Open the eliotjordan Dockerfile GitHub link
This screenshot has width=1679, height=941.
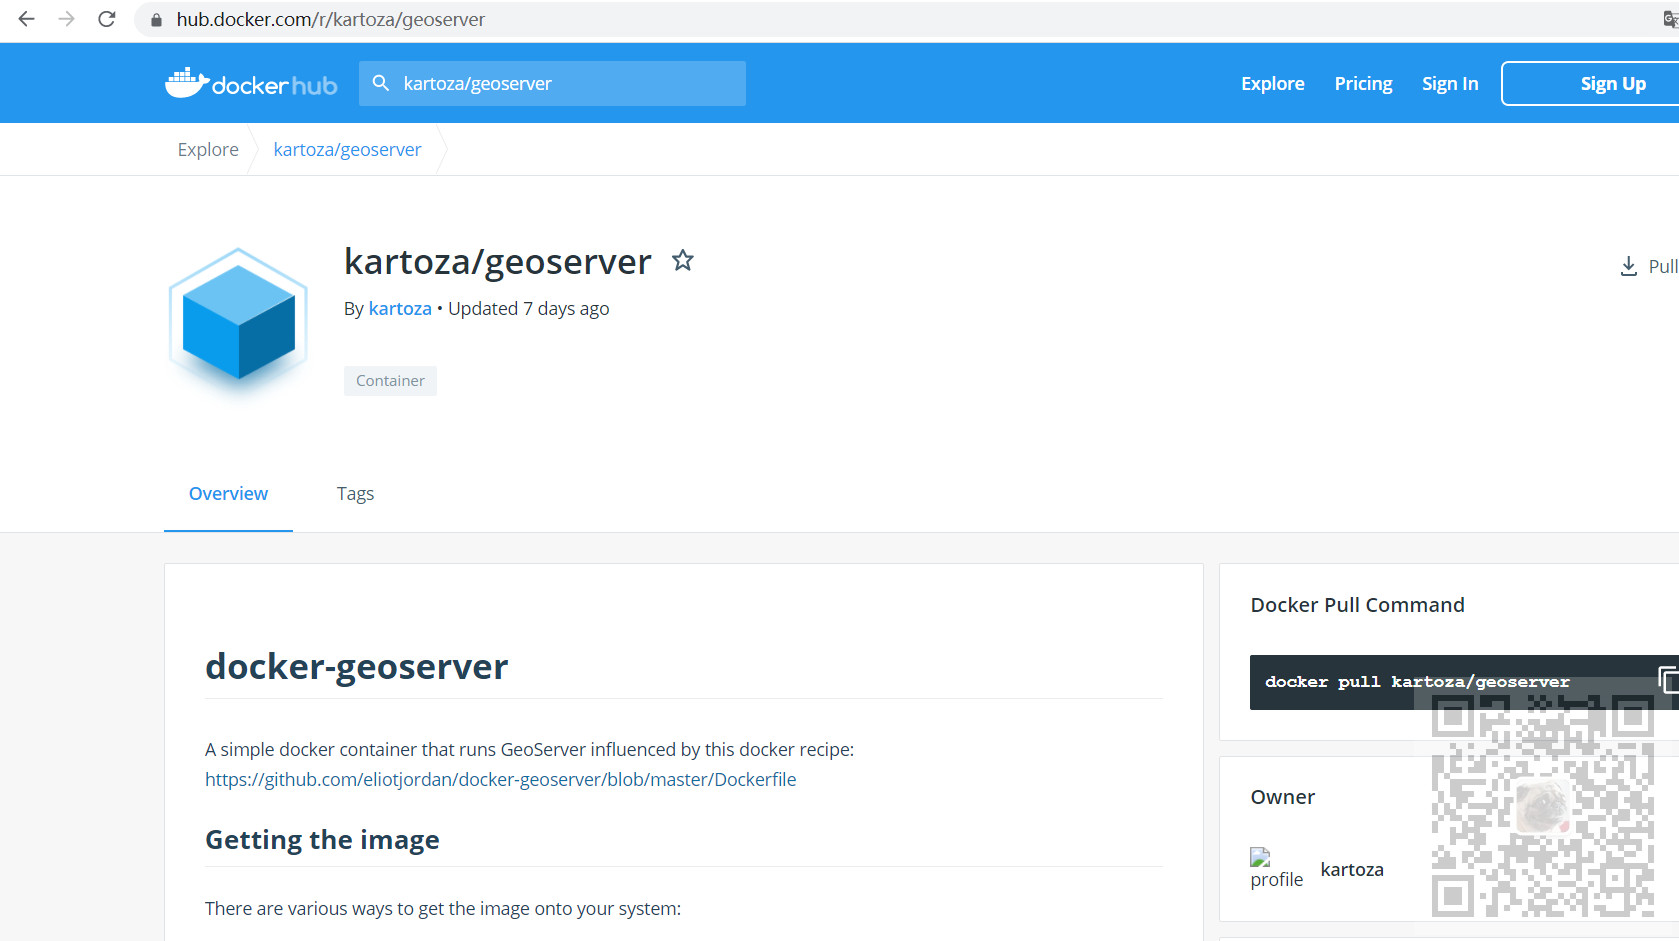(x=501, y=779)
